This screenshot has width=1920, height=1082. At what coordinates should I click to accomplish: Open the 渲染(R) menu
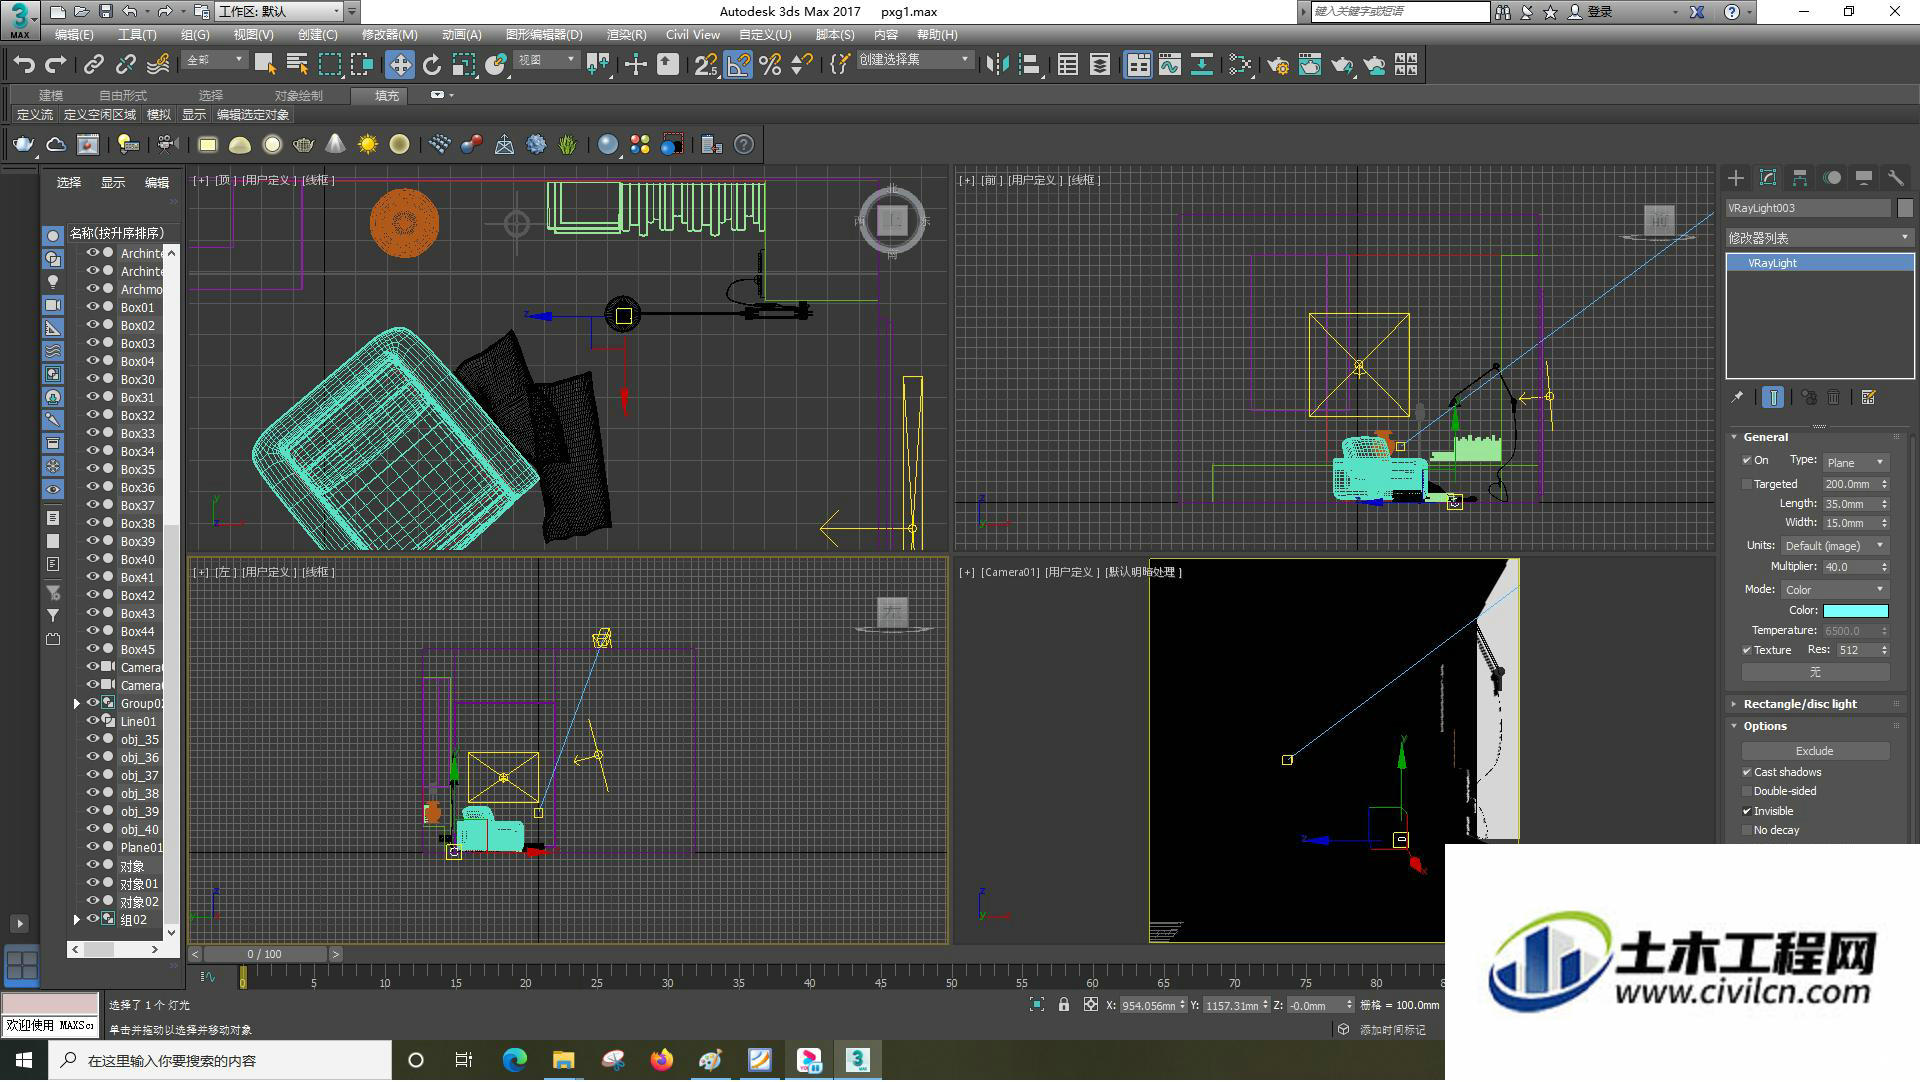click(626, 35)
